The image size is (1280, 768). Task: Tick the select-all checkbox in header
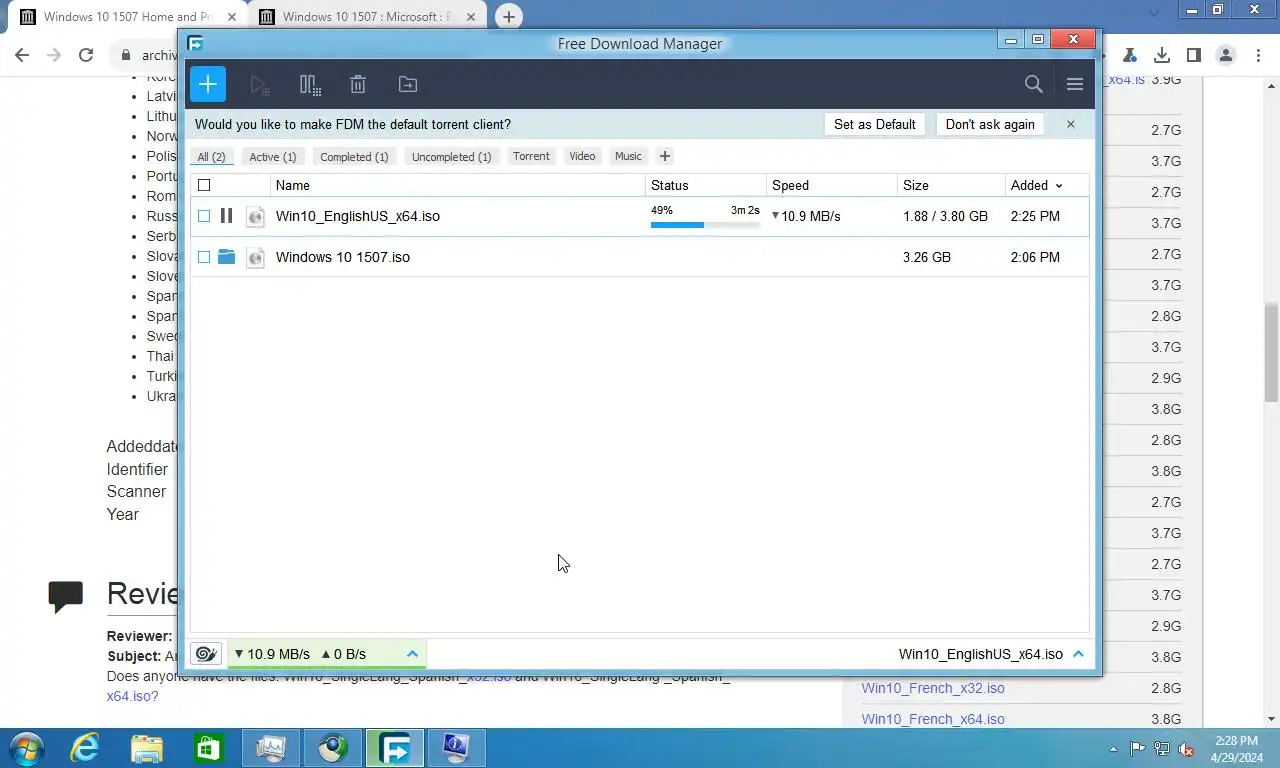[x=204, y=185]
